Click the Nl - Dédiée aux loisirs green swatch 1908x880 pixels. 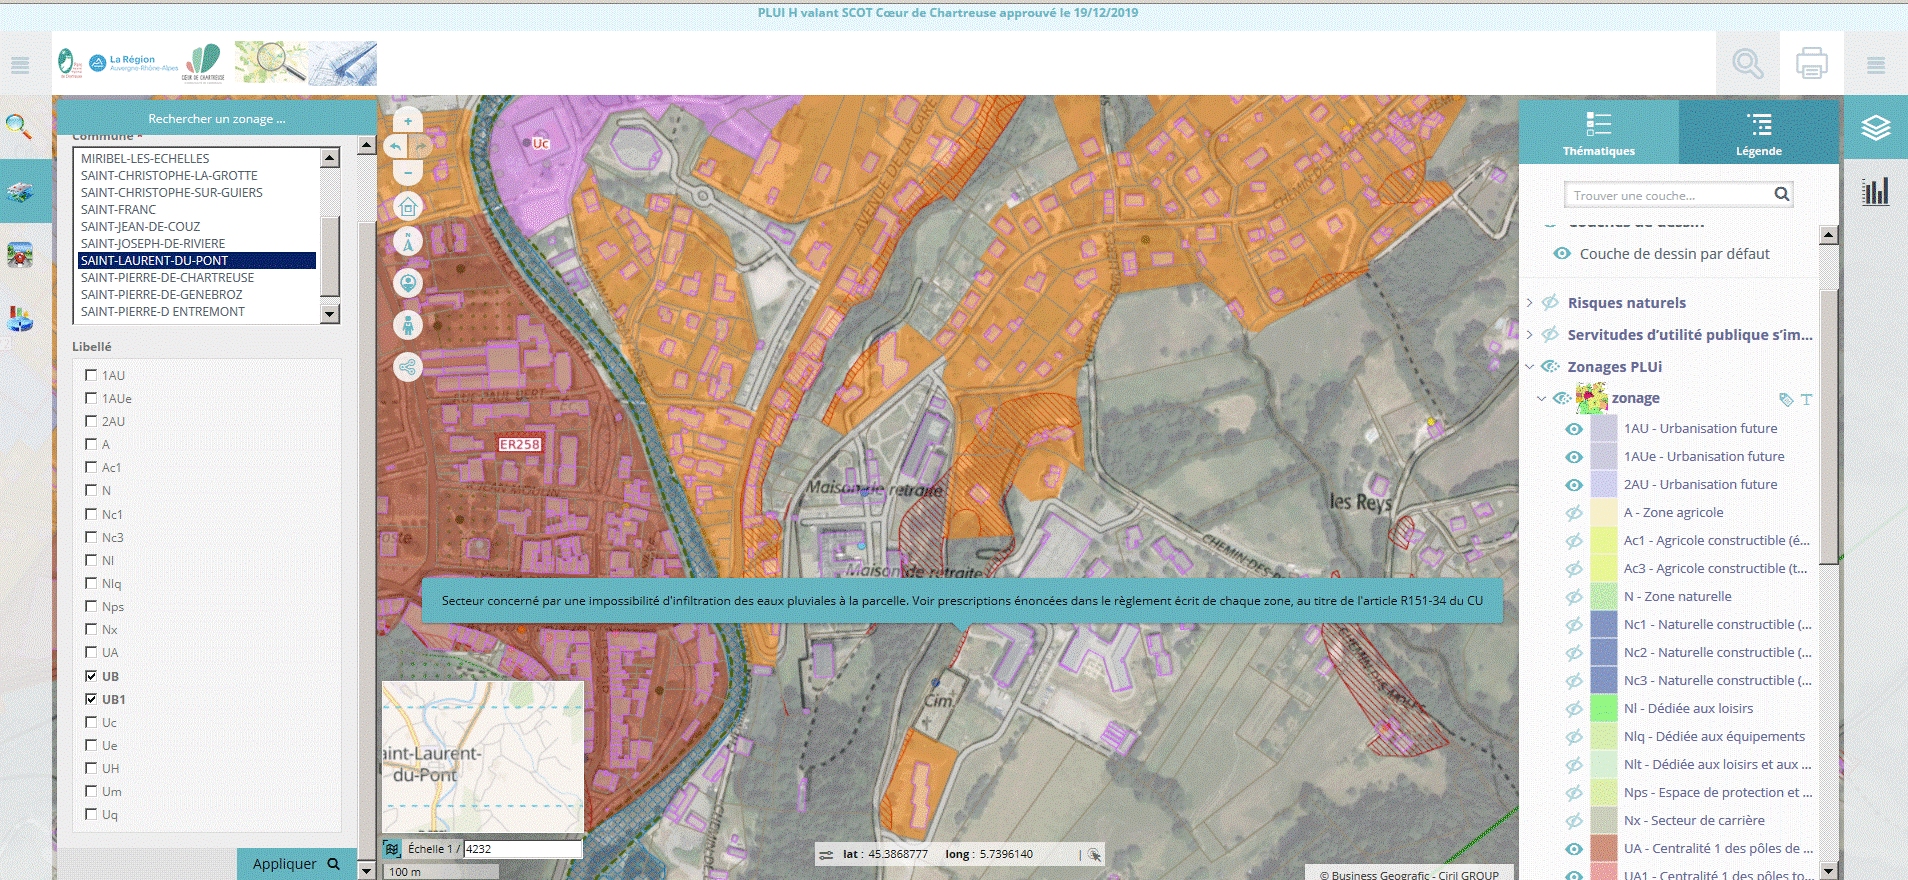click(x=1603, y=709)
